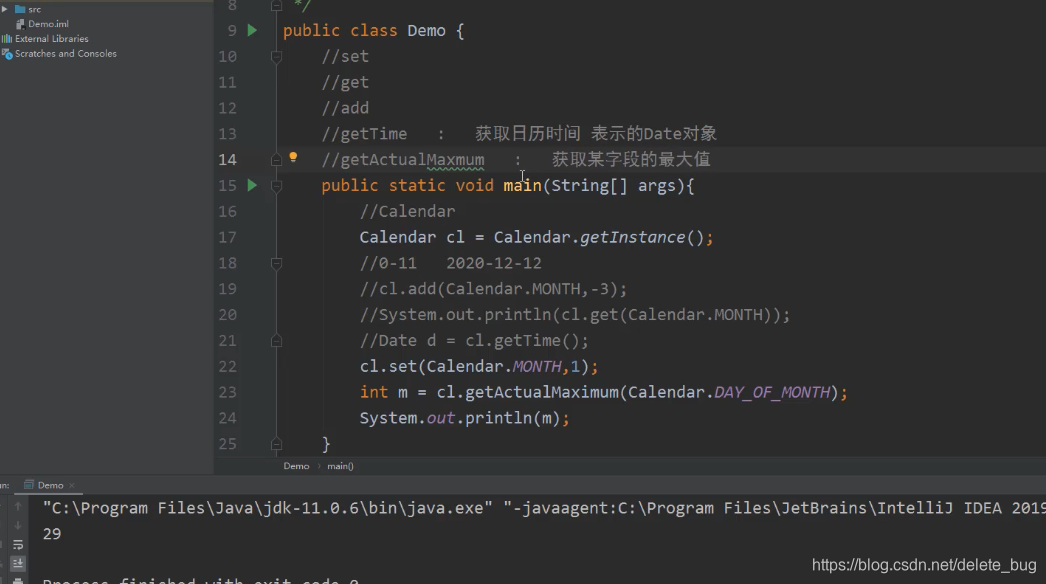Click the '//Calendar' comment on line 16
Image resolution: width=1046 pixels, height=584 pixels.
pos(408,212)
